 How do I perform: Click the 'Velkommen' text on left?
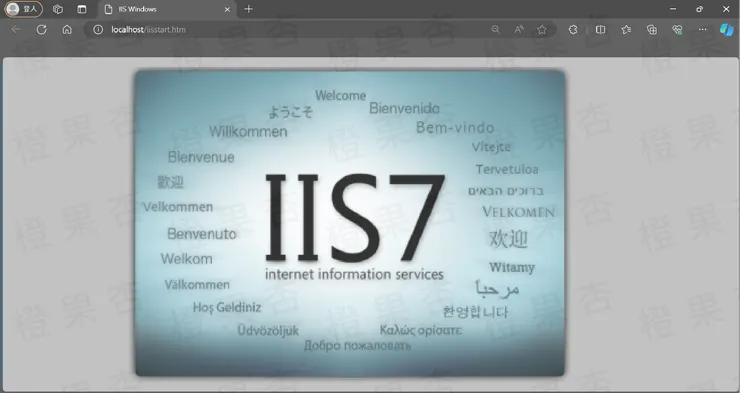coord(178,207)
